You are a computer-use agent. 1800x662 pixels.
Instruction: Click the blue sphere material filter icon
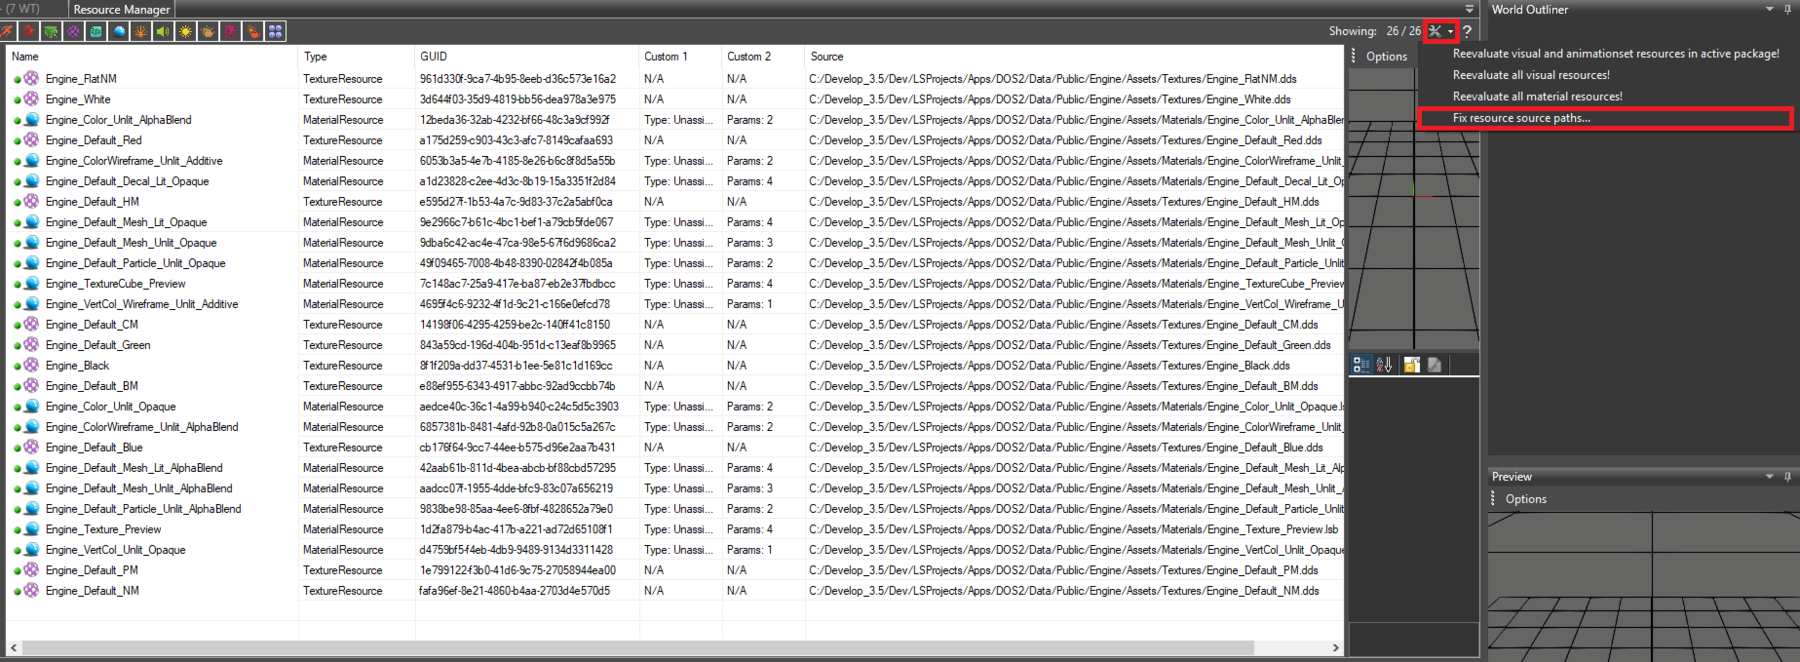[x=119, y=32]
